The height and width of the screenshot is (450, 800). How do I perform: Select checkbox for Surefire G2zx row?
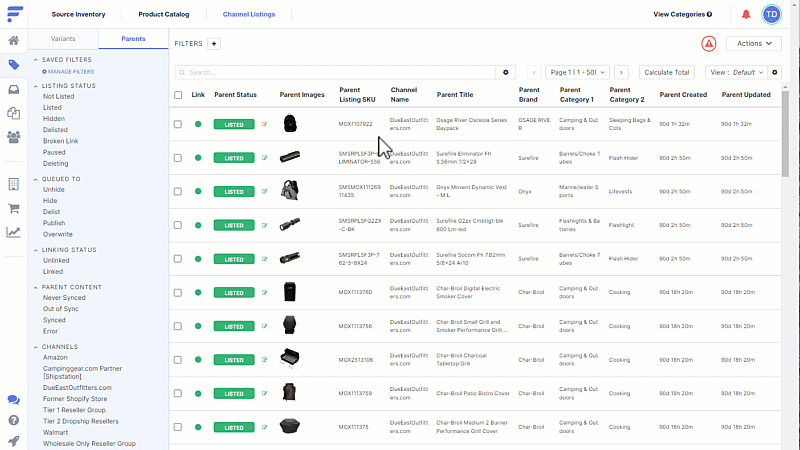coord(178,225)
